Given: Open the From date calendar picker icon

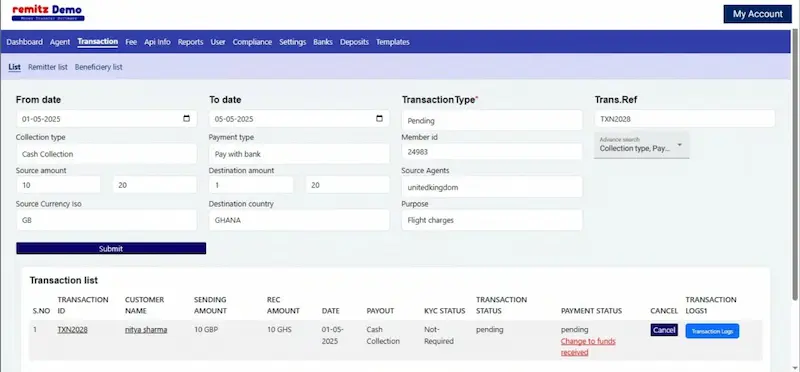Looking at the screenshot, I should coord(186,118).
